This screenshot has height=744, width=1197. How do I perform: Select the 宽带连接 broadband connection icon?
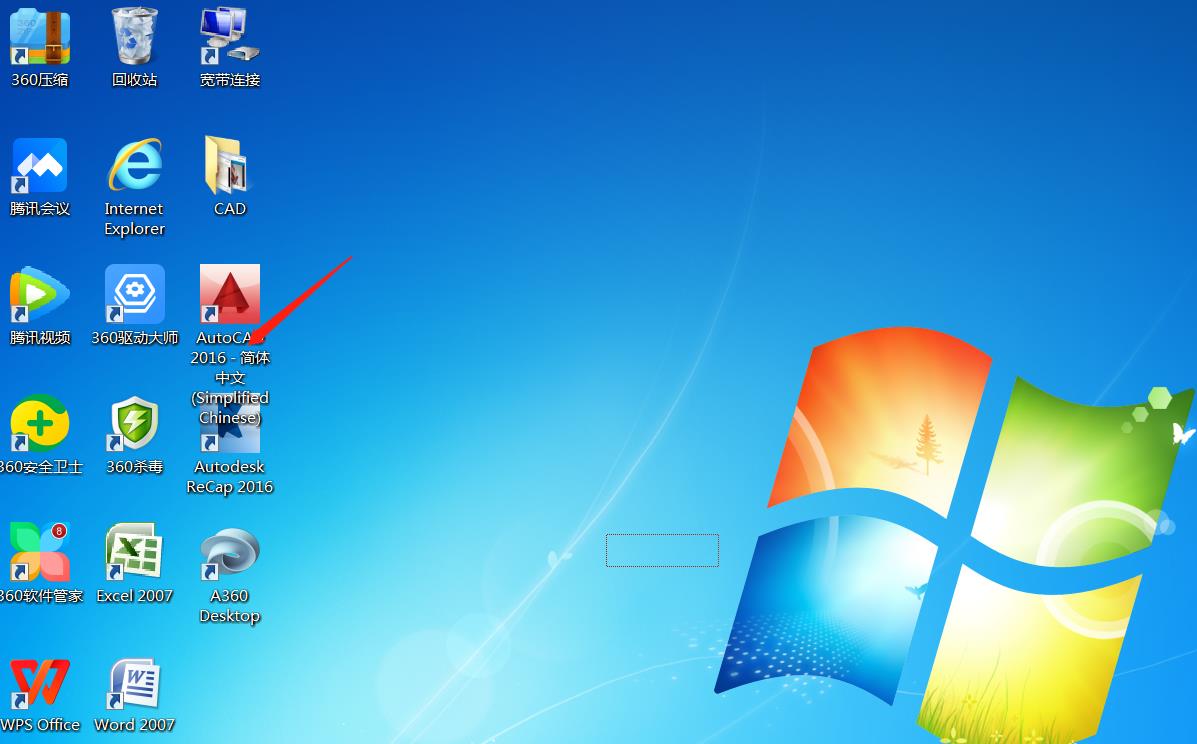[229, 38]
